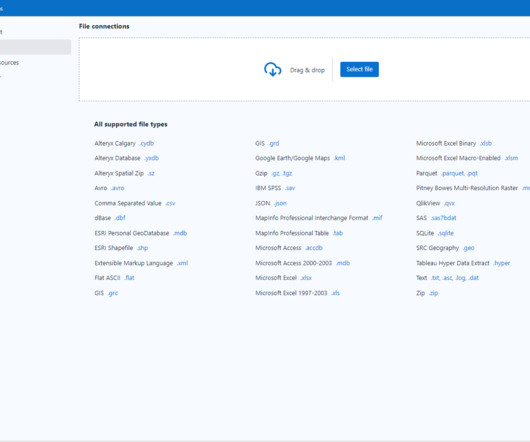Click the .sas7bdat SAS extension
Image resolution: width=530 pixels, height=442 pixels.
(x=443, y=218)
